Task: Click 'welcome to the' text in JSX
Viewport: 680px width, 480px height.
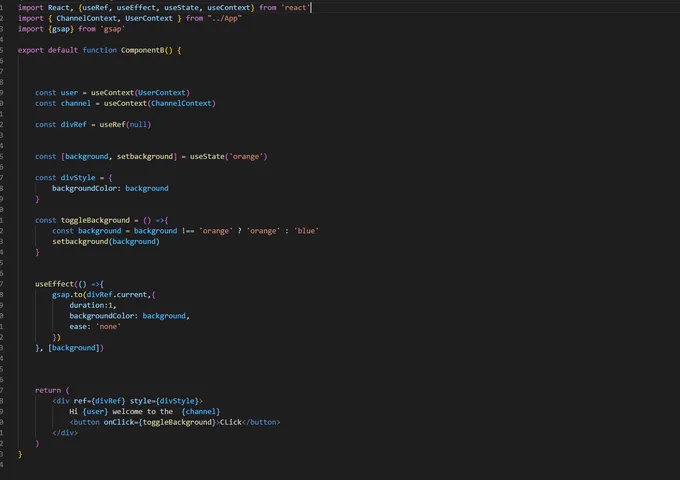Action: pyautogui.click(x=142, y=411)
